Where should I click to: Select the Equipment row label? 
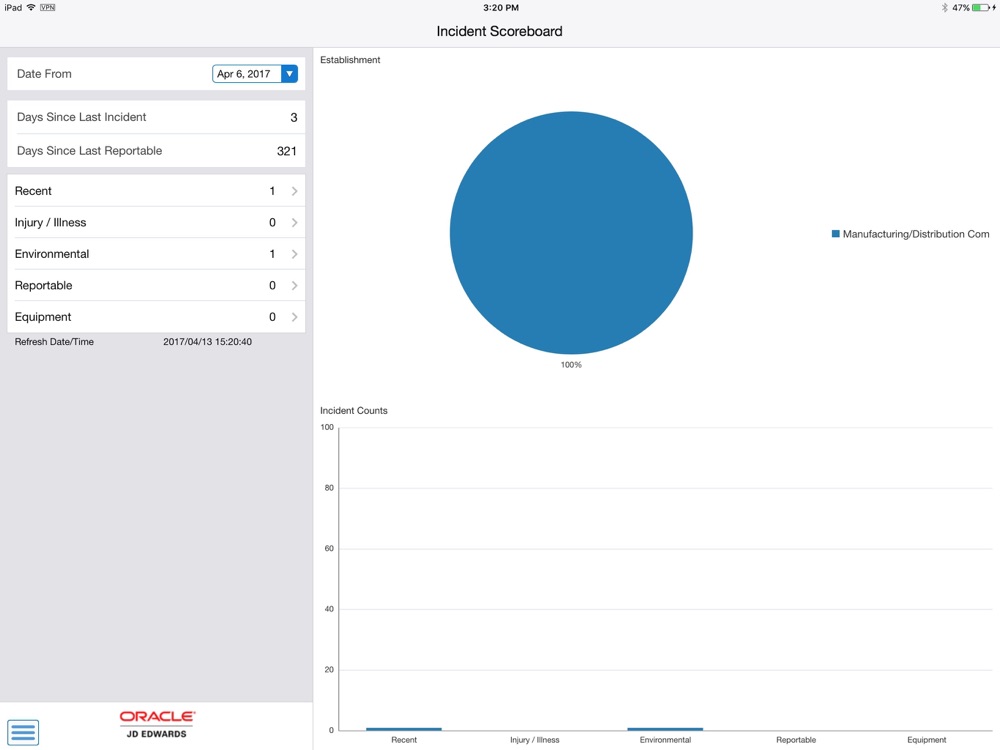point(43,317)
